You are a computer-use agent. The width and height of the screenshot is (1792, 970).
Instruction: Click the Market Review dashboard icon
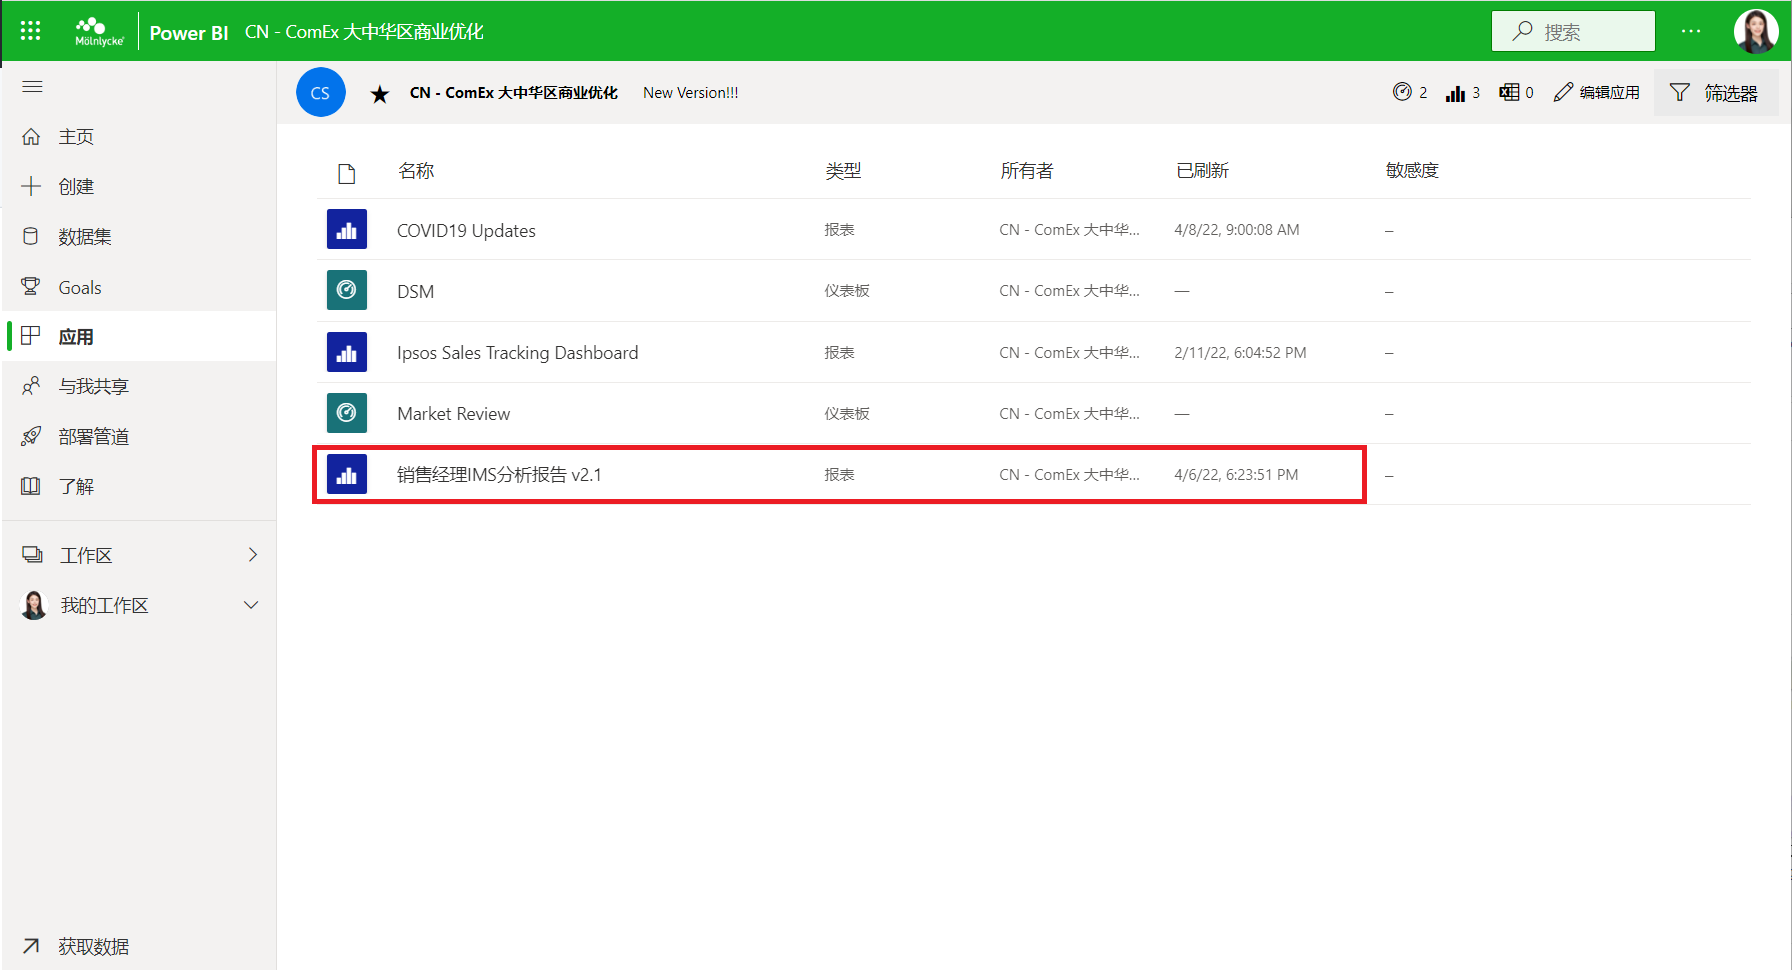tap(347, 413)
